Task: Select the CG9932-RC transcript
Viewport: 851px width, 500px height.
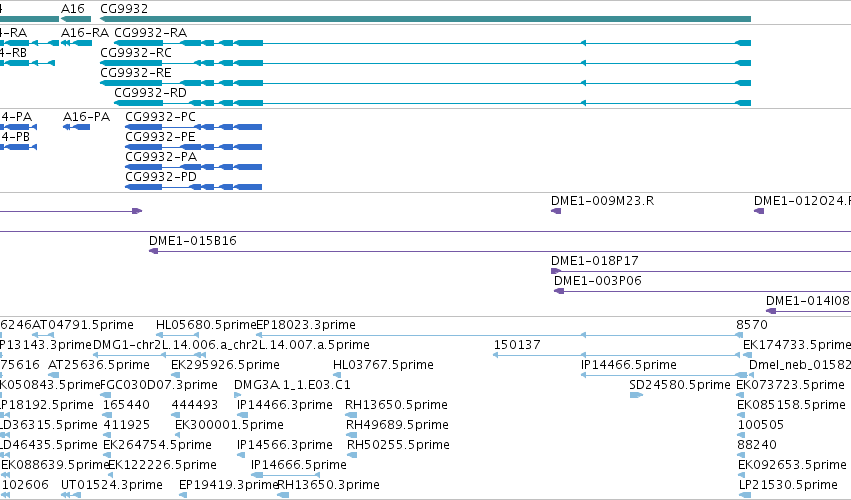Action: (426, 63)
